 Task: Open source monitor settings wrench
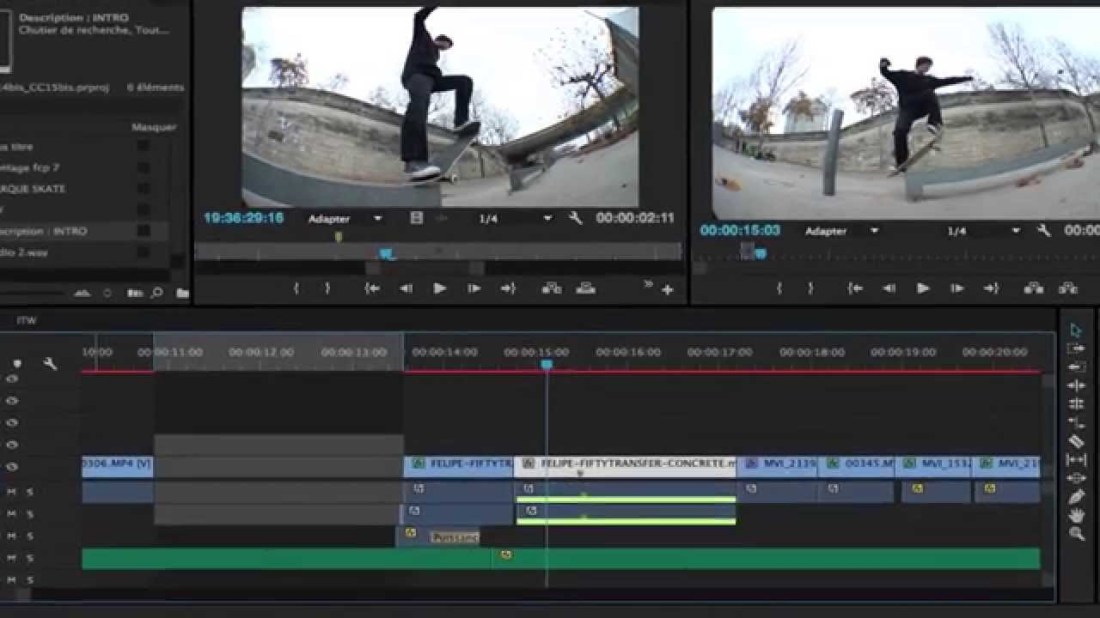coord(575,218)
